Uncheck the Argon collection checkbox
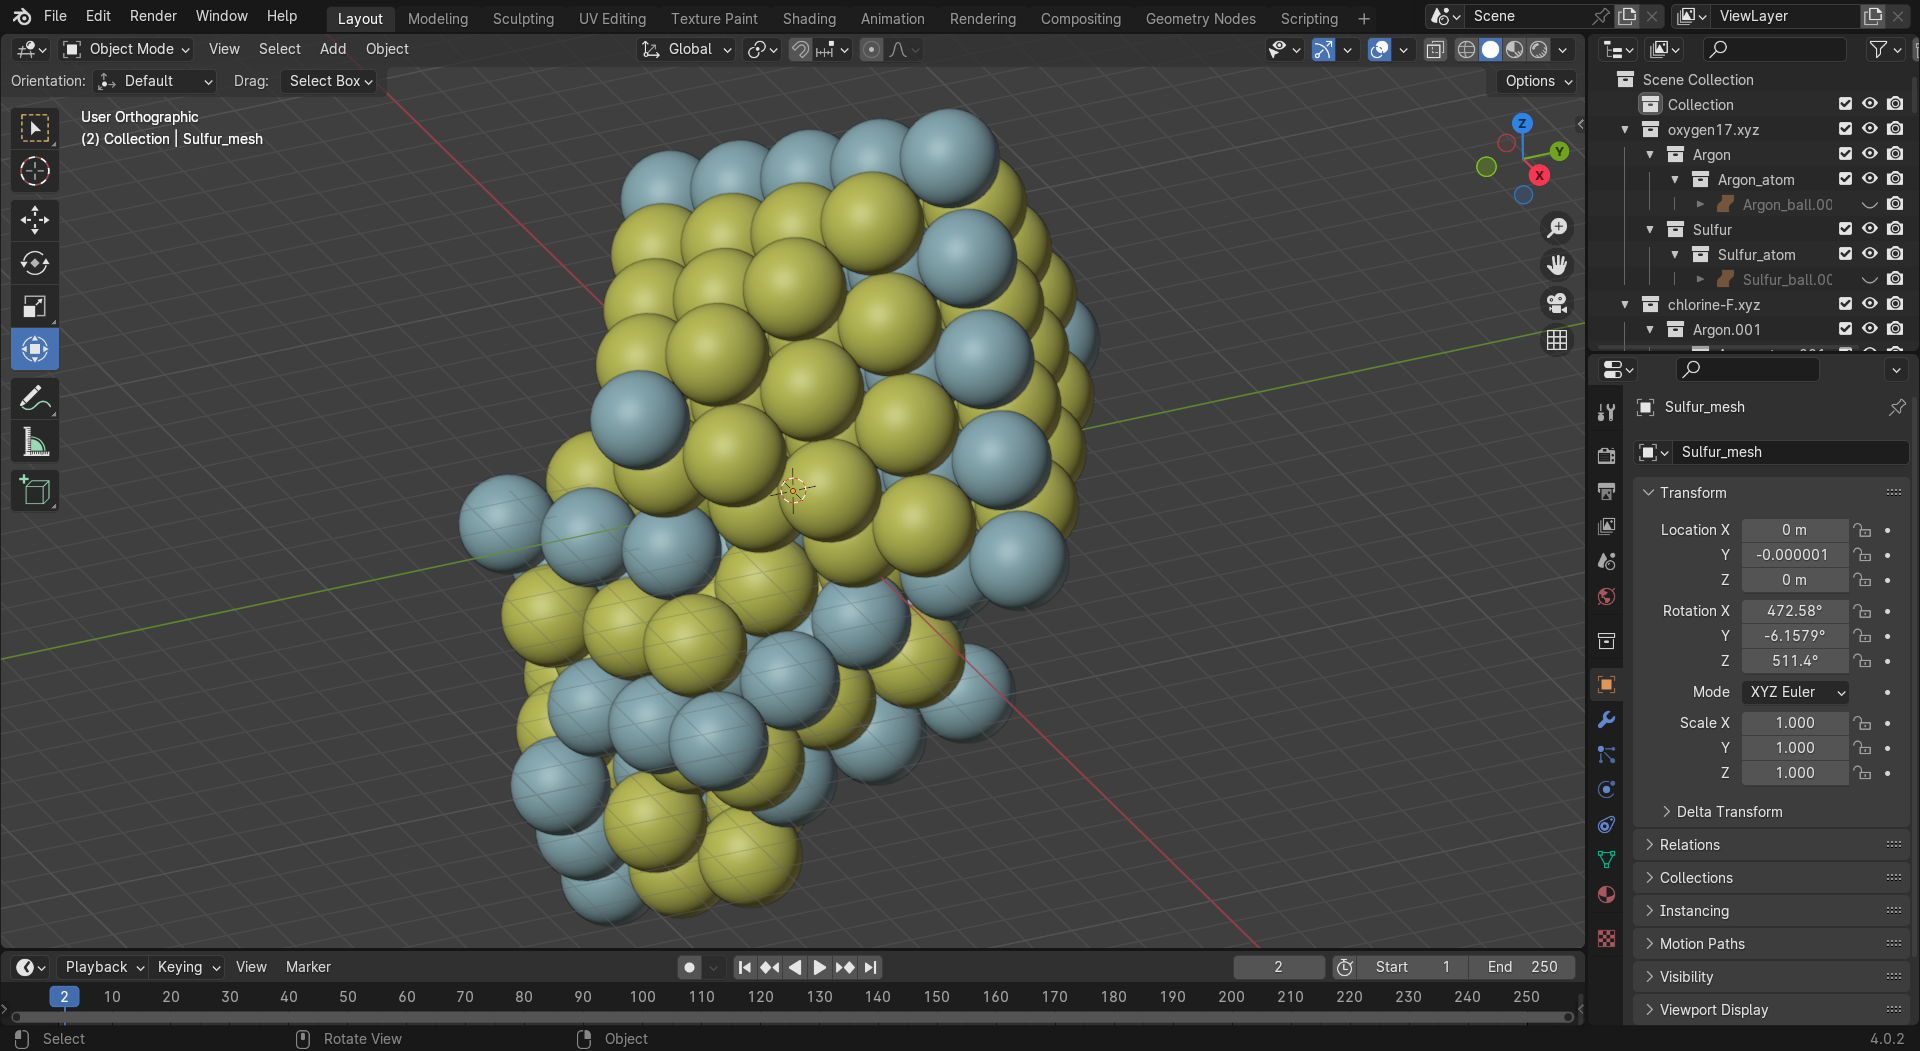The image size is (1920, 1051). tap(1845, 154)
